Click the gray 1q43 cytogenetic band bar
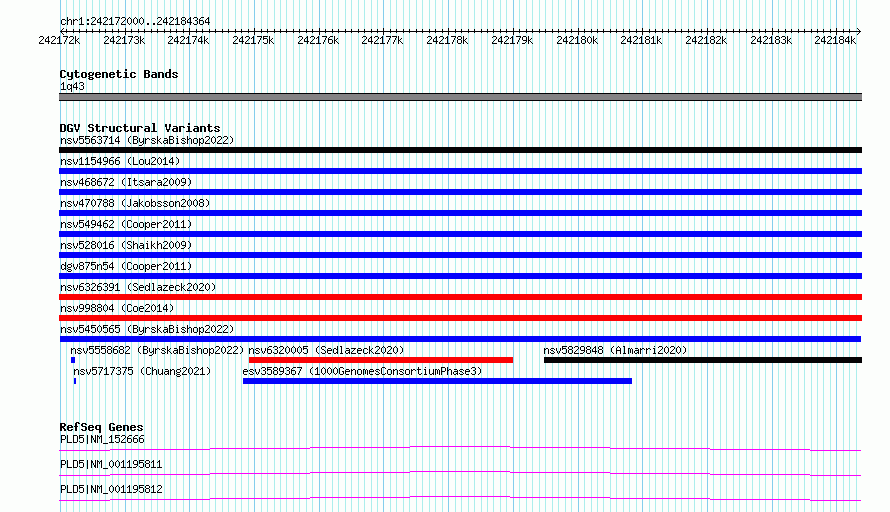 click(x=460, y=97)
